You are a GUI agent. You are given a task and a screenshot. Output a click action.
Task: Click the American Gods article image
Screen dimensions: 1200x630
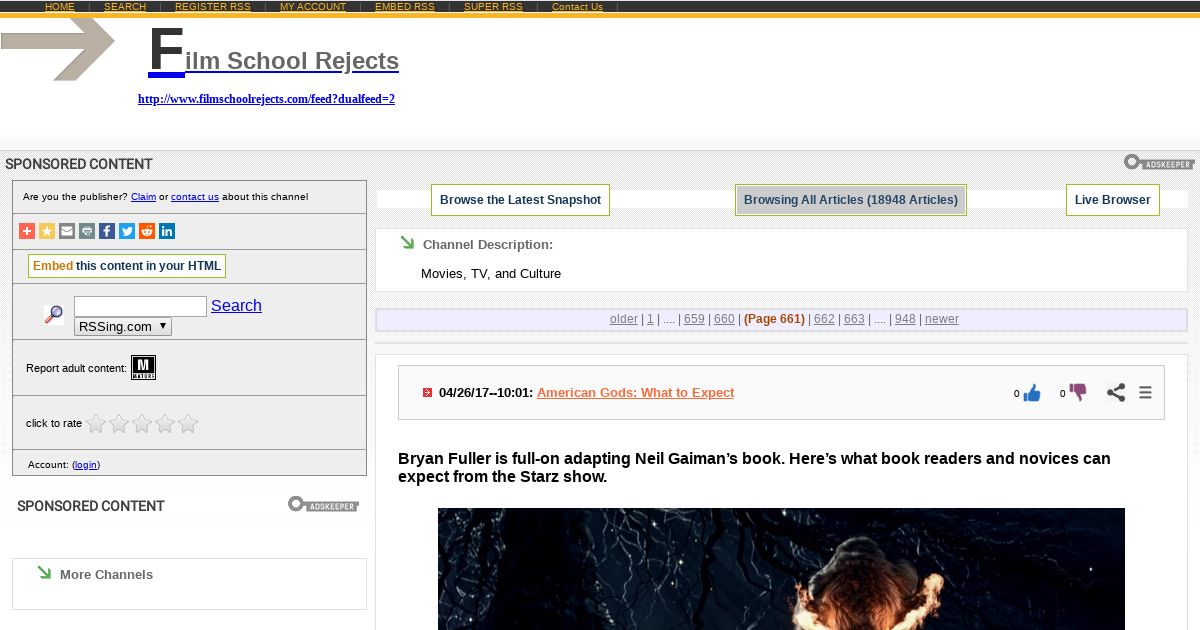click(x=781, y=569)
